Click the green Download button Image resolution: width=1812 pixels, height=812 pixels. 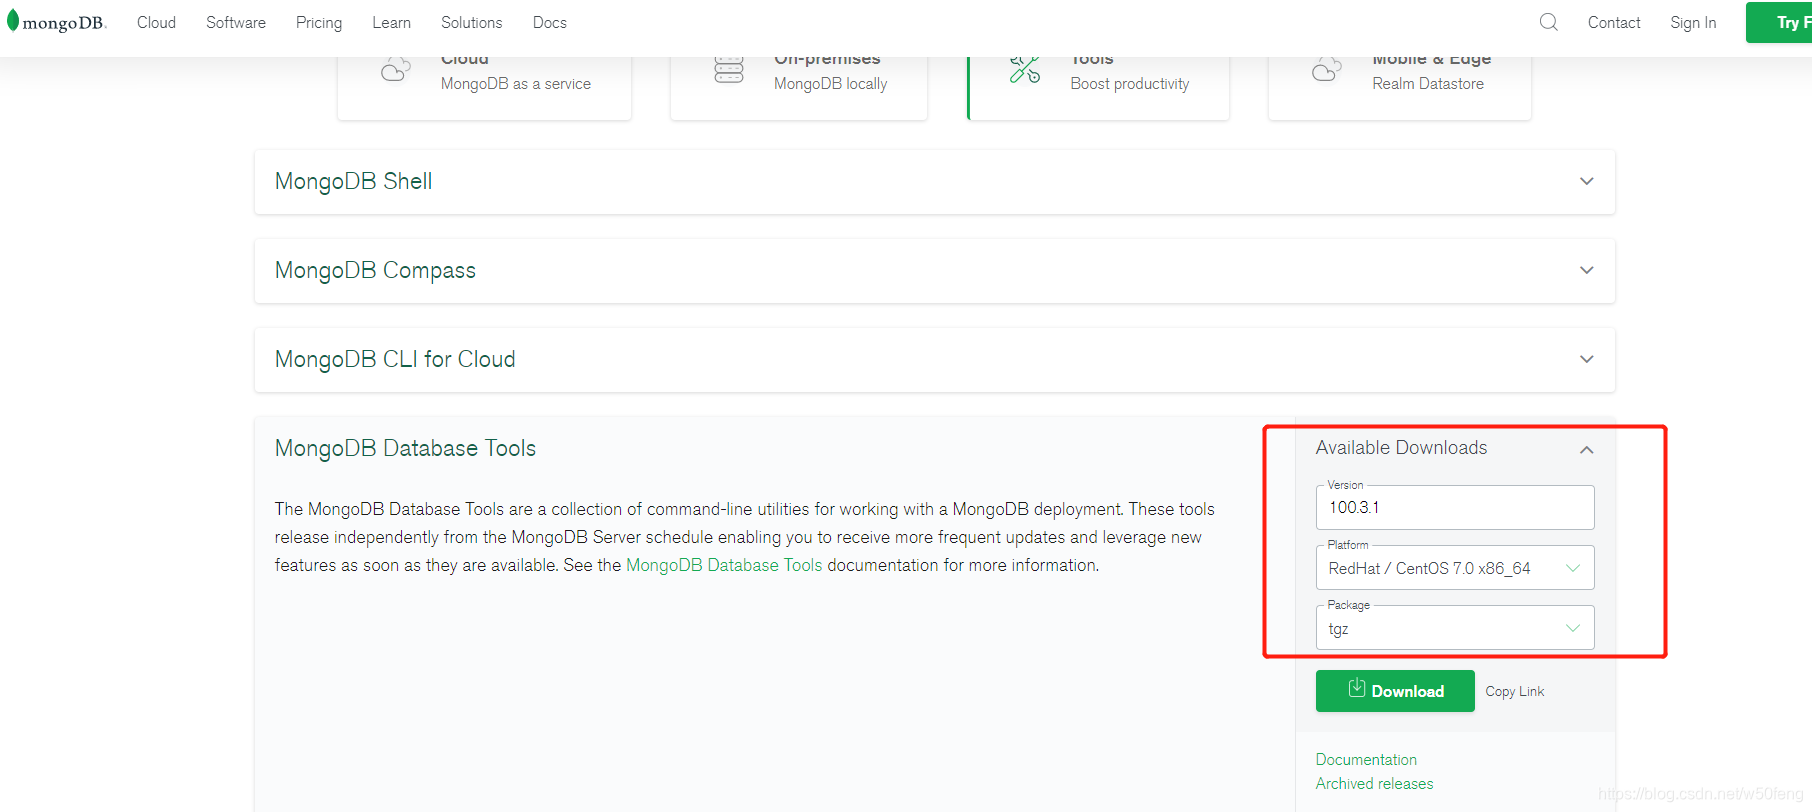tap(1395, 691)
